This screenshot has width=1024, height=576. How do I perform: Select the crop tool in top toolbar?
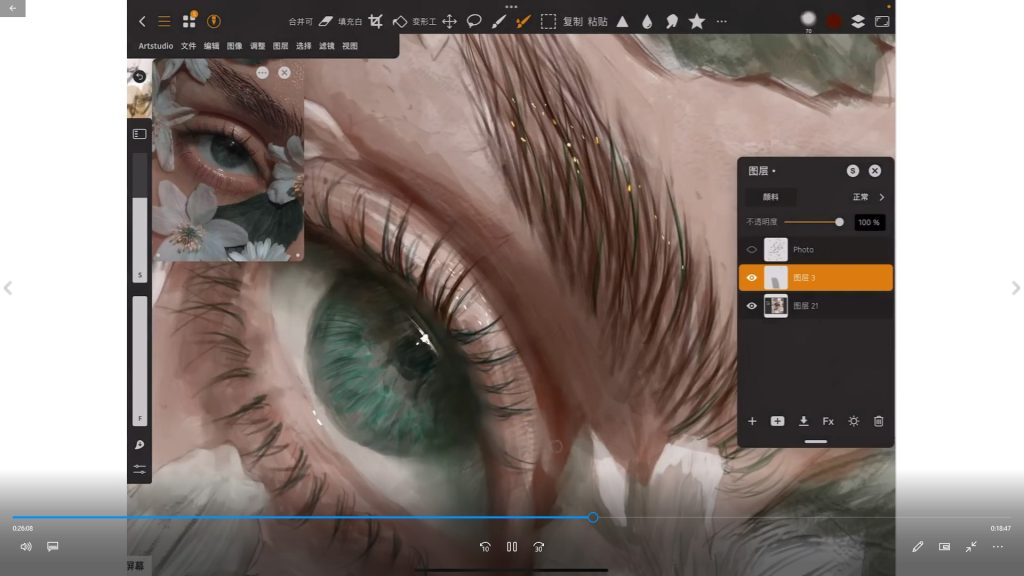(x=375, y=21)
